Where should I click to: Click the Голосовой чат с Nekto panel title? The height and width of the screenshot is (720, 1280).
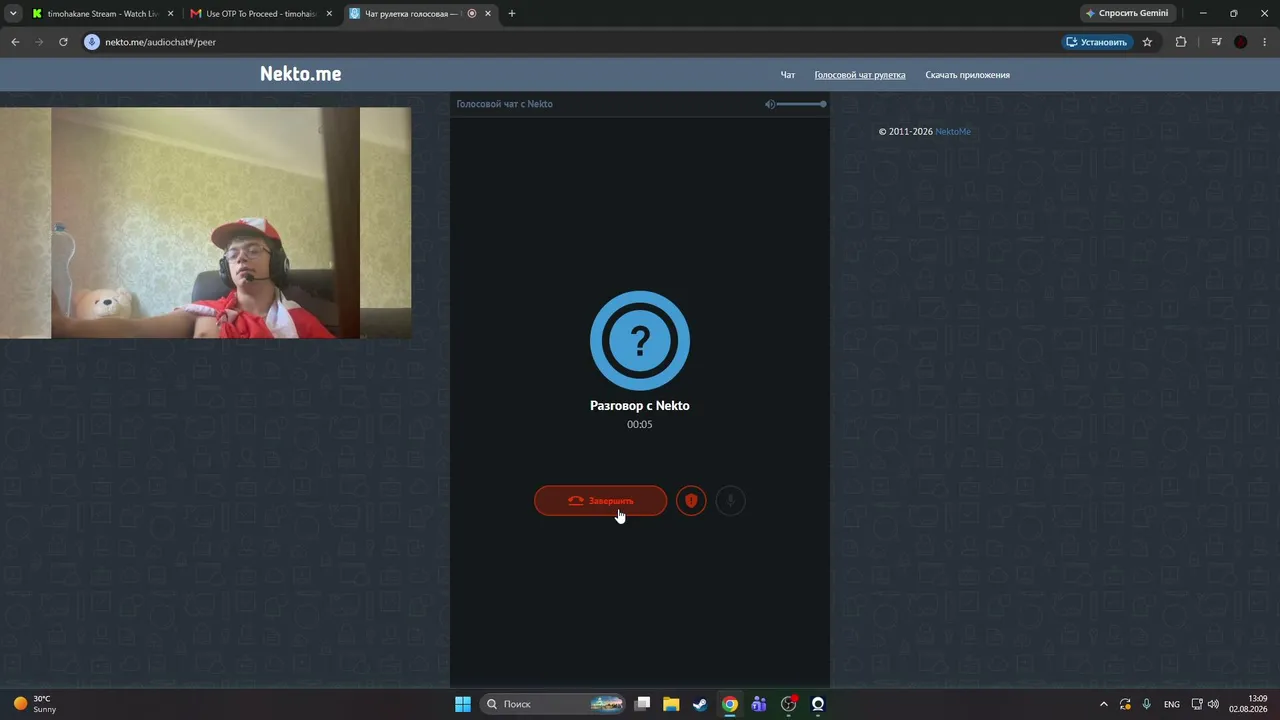pos(504,104)
